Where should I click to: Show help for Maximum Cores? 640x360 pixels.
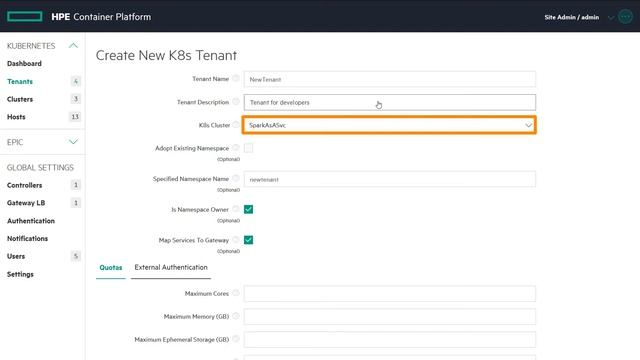[x=236, y=293]
